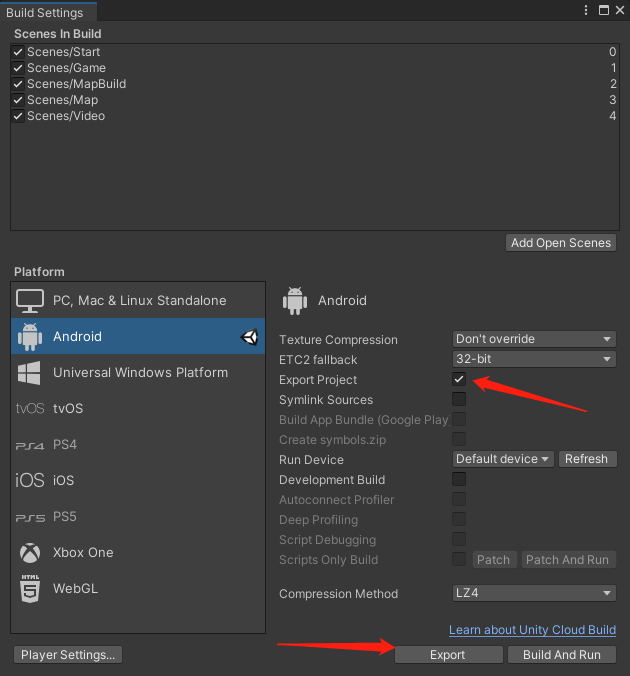This screenshot has height=676, width=630.
Task: Select the Scenes/MapBuild scene row
Action: click(x=315, y=84)
